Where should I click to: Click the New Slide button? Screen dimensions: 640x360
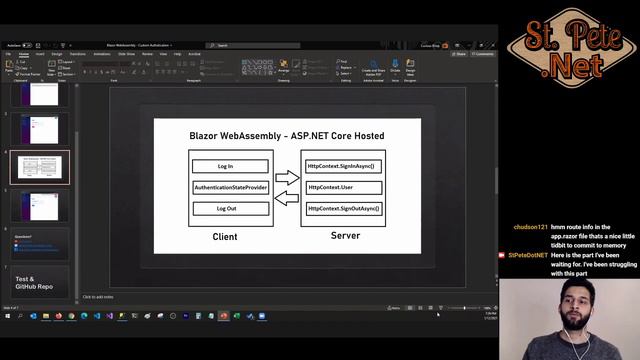click(51, 68)
